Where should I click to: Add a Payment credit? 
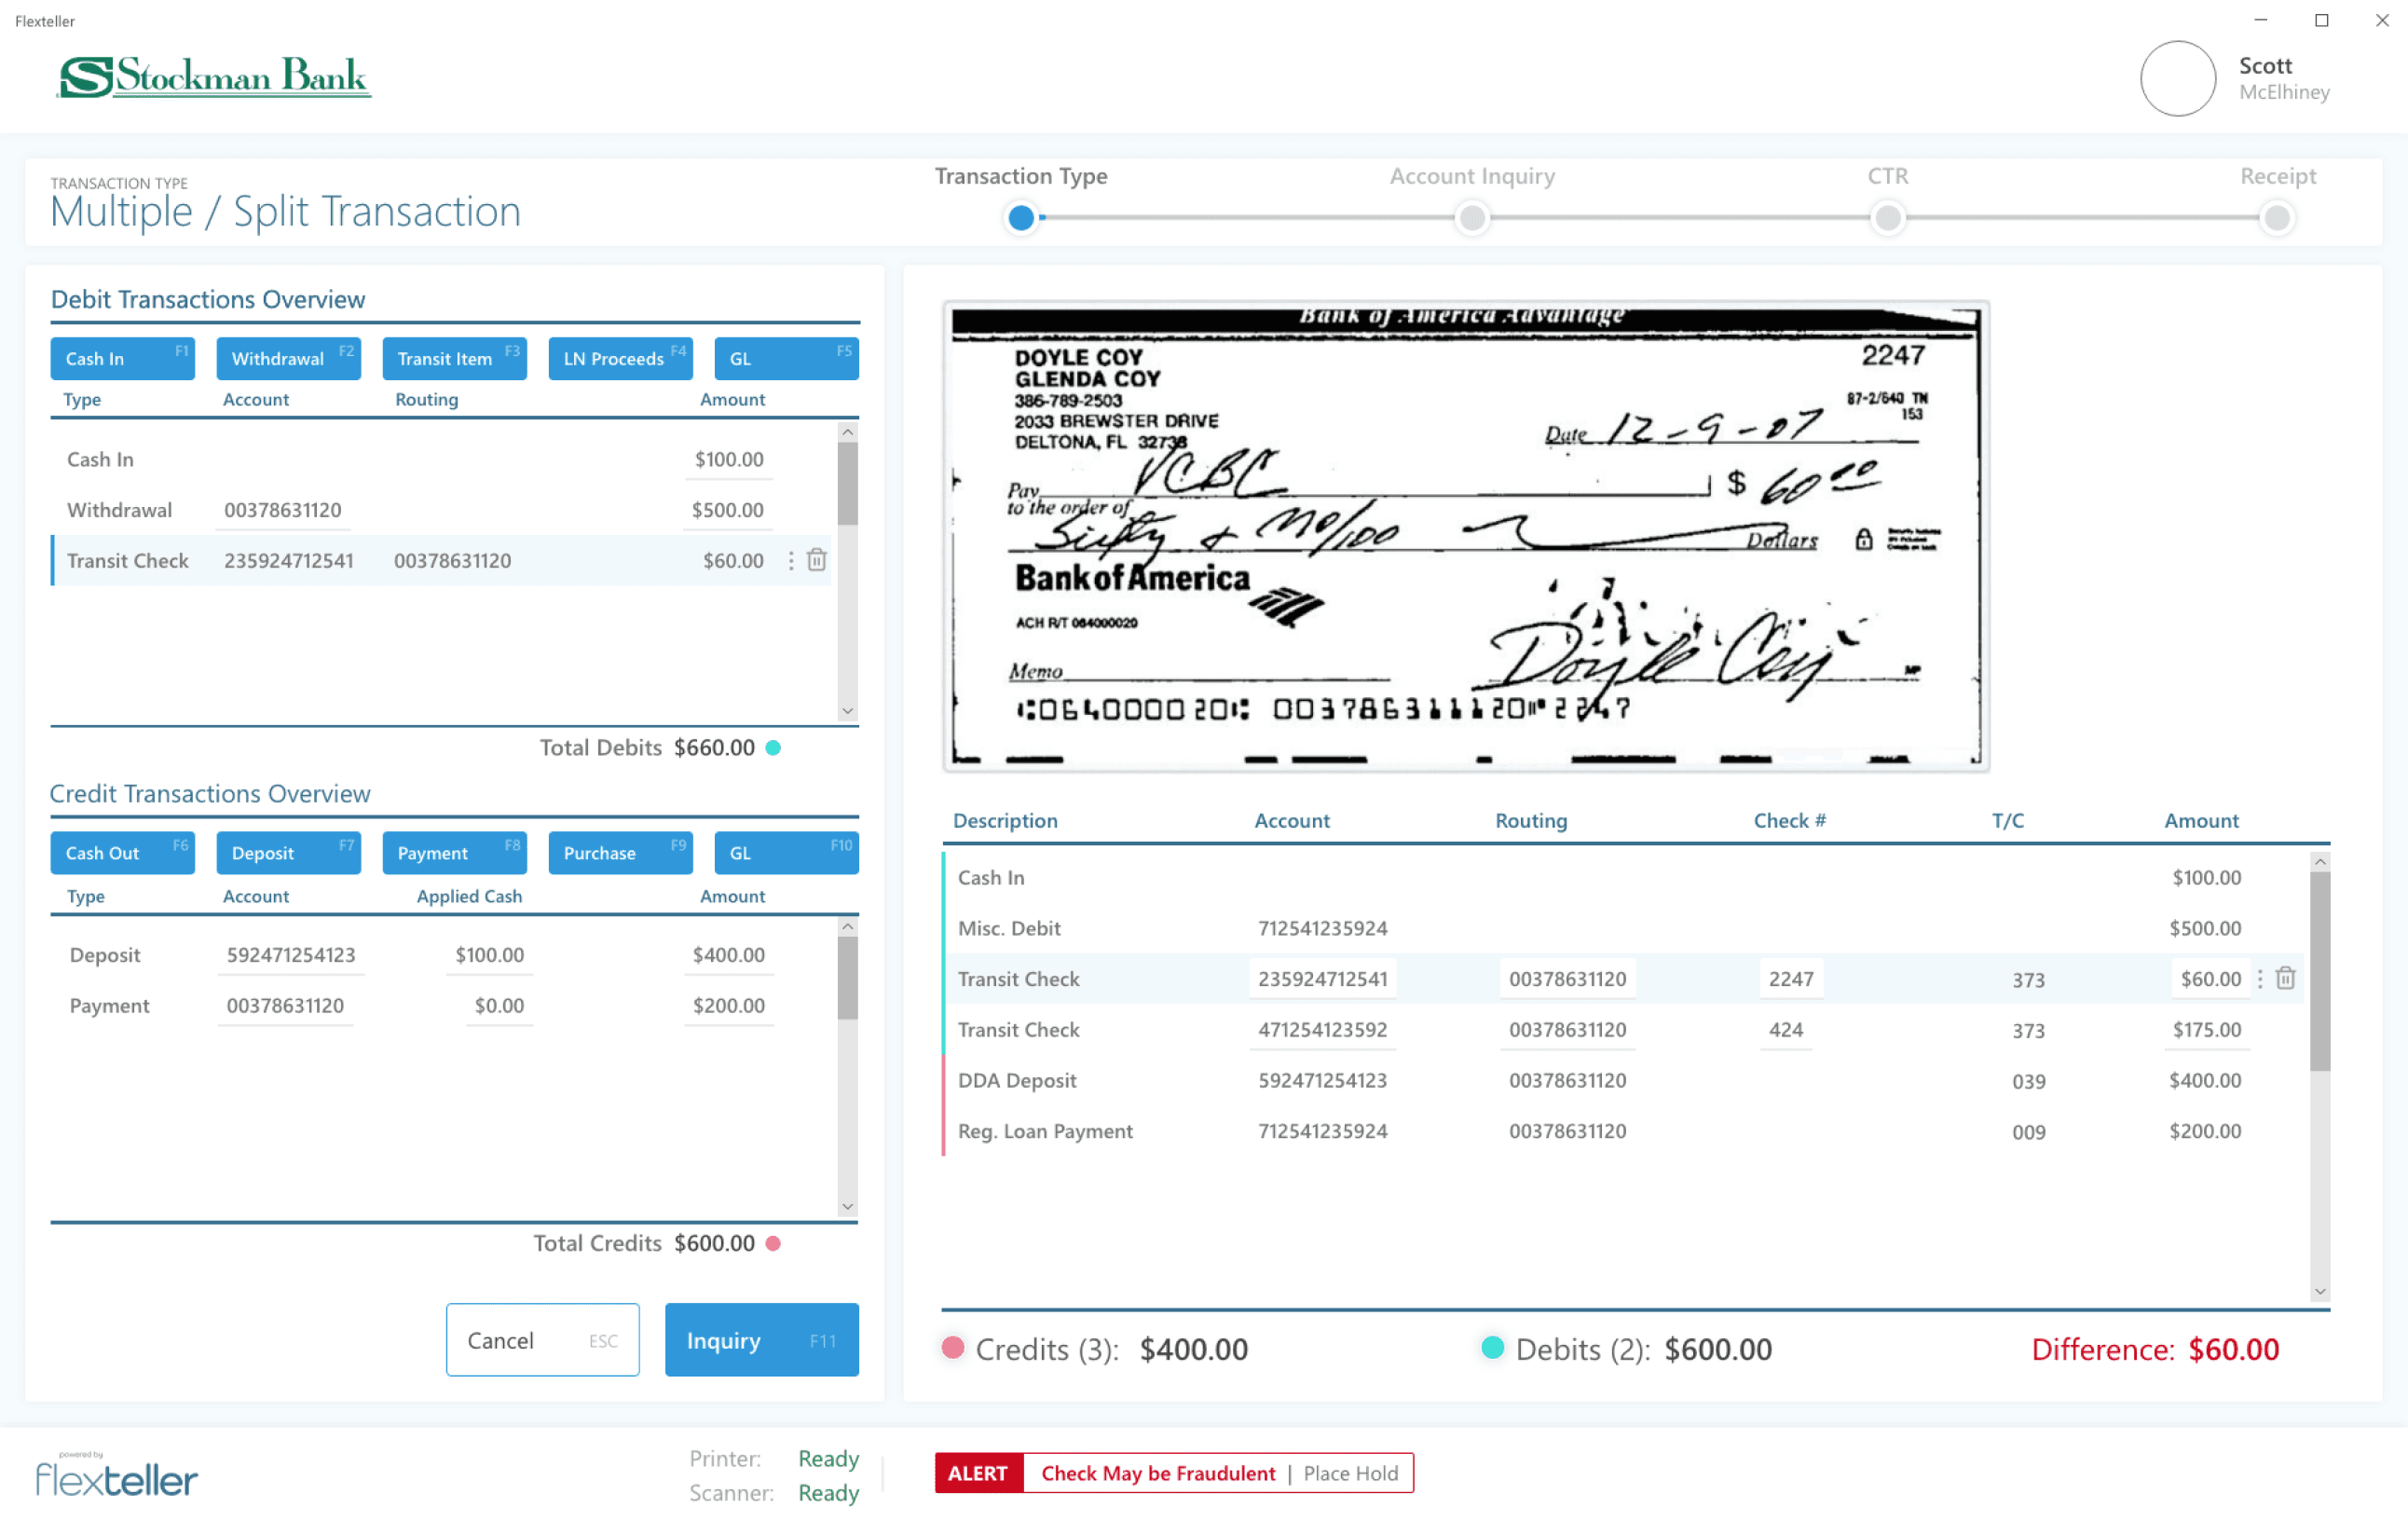coord(454,852)
